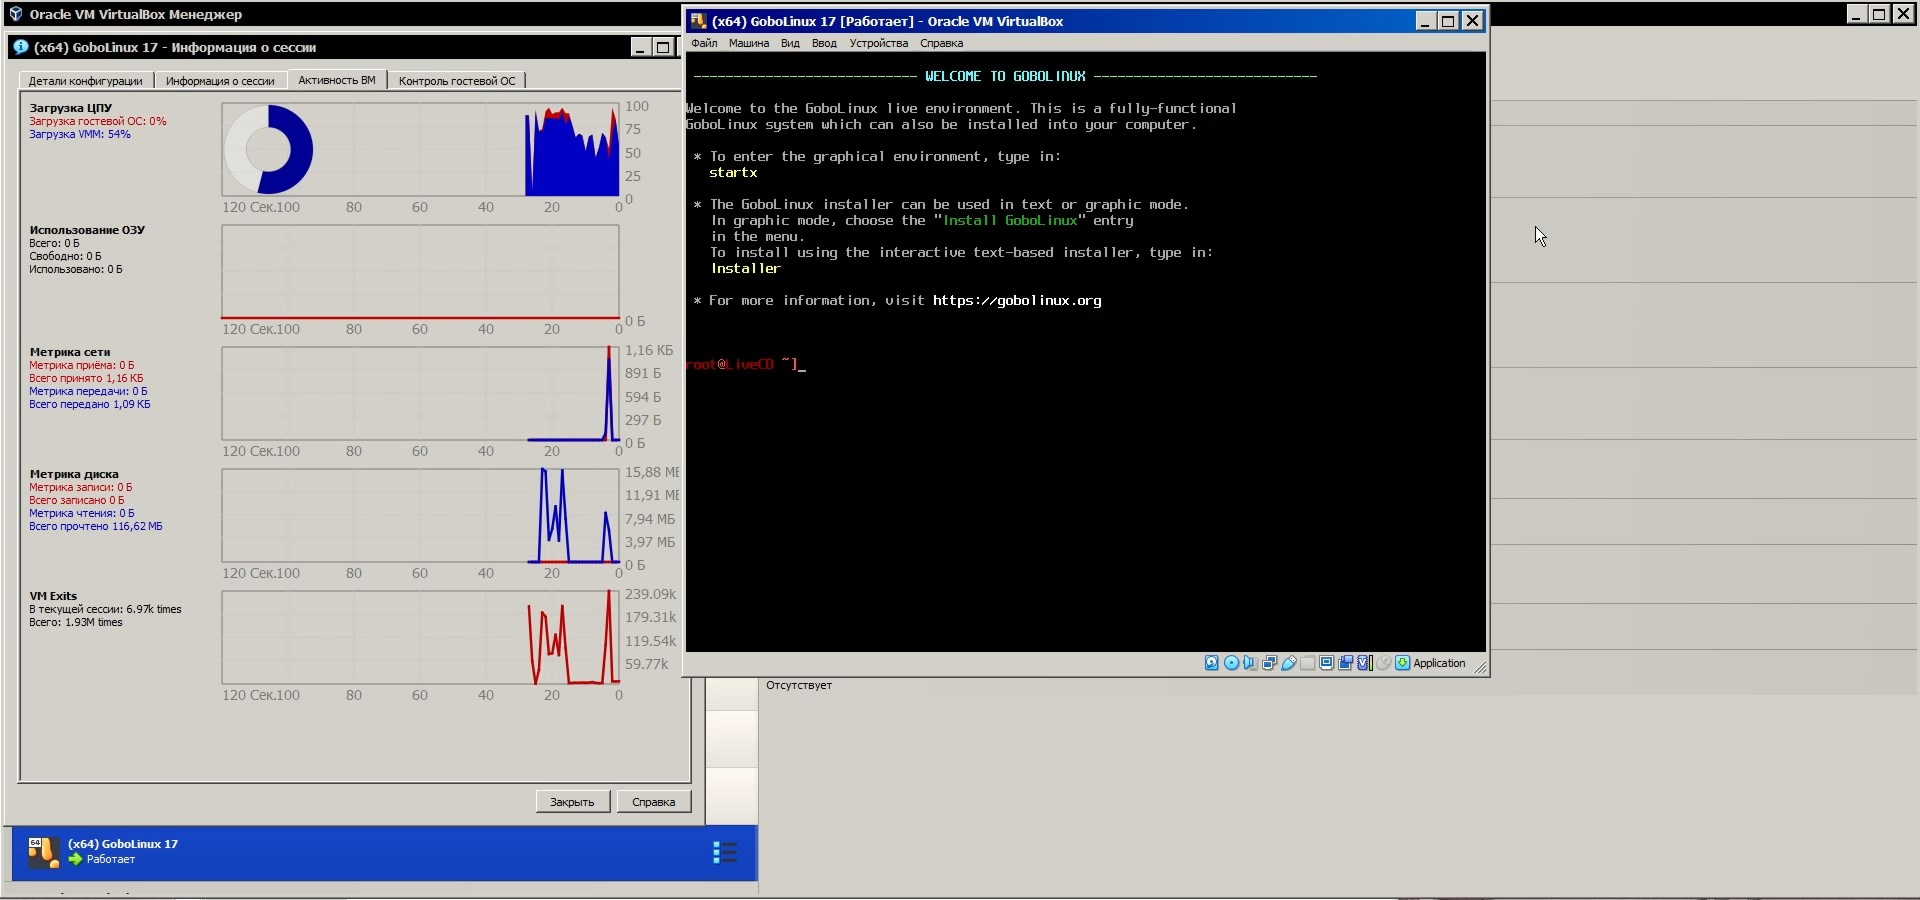Expand the Ввод menu
Viewport: 1920px width, 900px height.
point(824,43)
